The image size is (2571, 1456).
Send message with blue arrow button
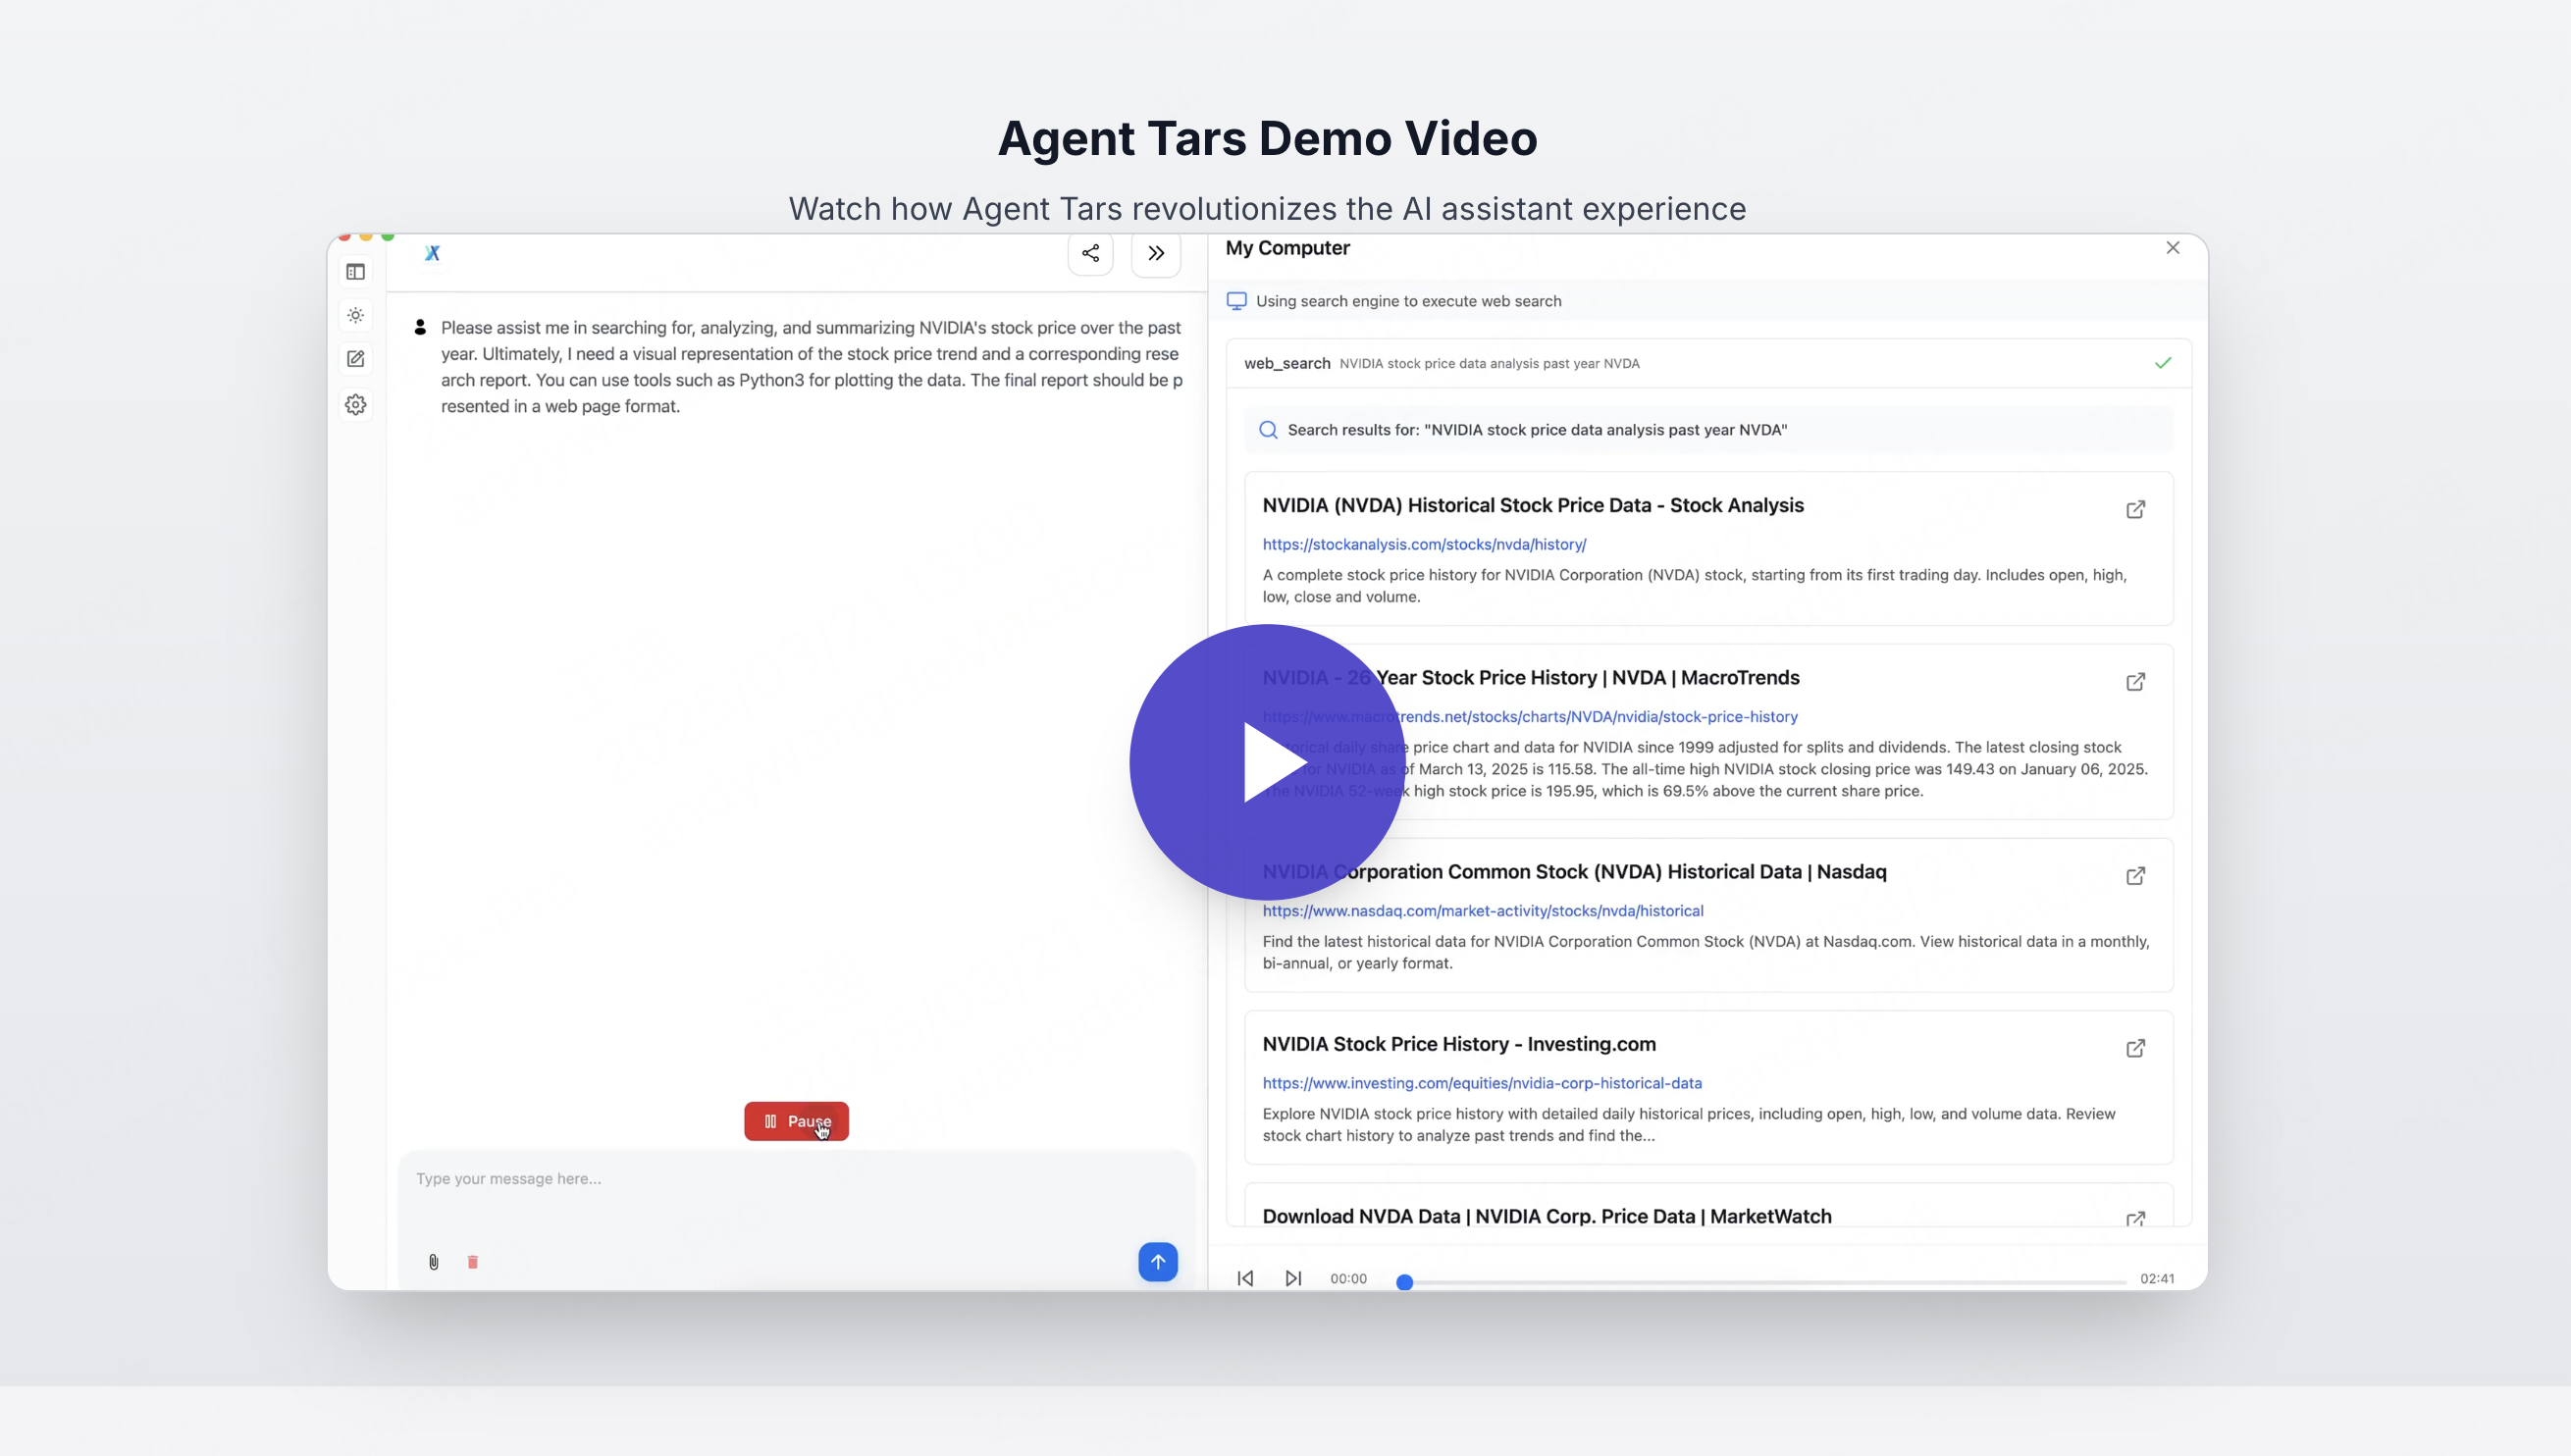(1157, 1261)
